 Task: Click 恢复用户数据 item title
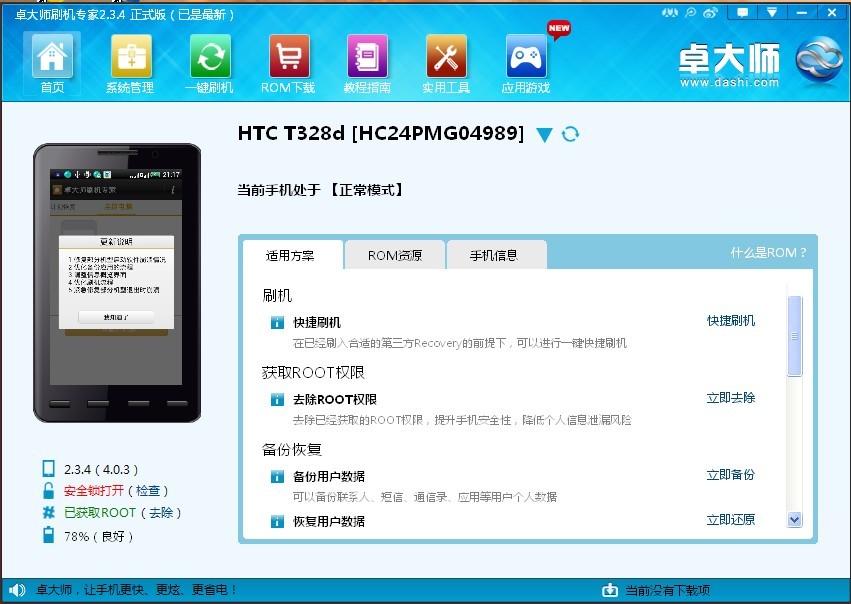pos(329,522)
